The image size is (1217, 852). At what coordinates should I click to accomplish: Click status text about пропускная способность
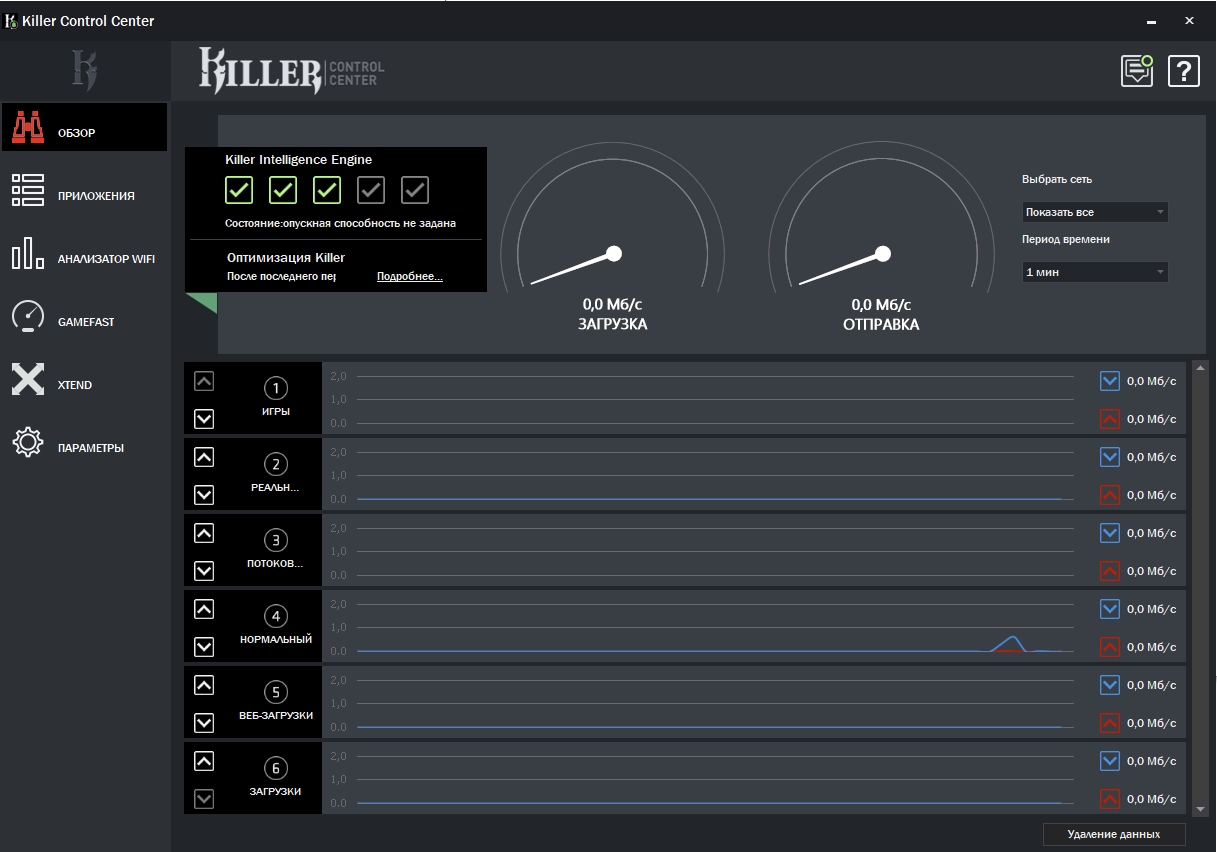(340, 224)
